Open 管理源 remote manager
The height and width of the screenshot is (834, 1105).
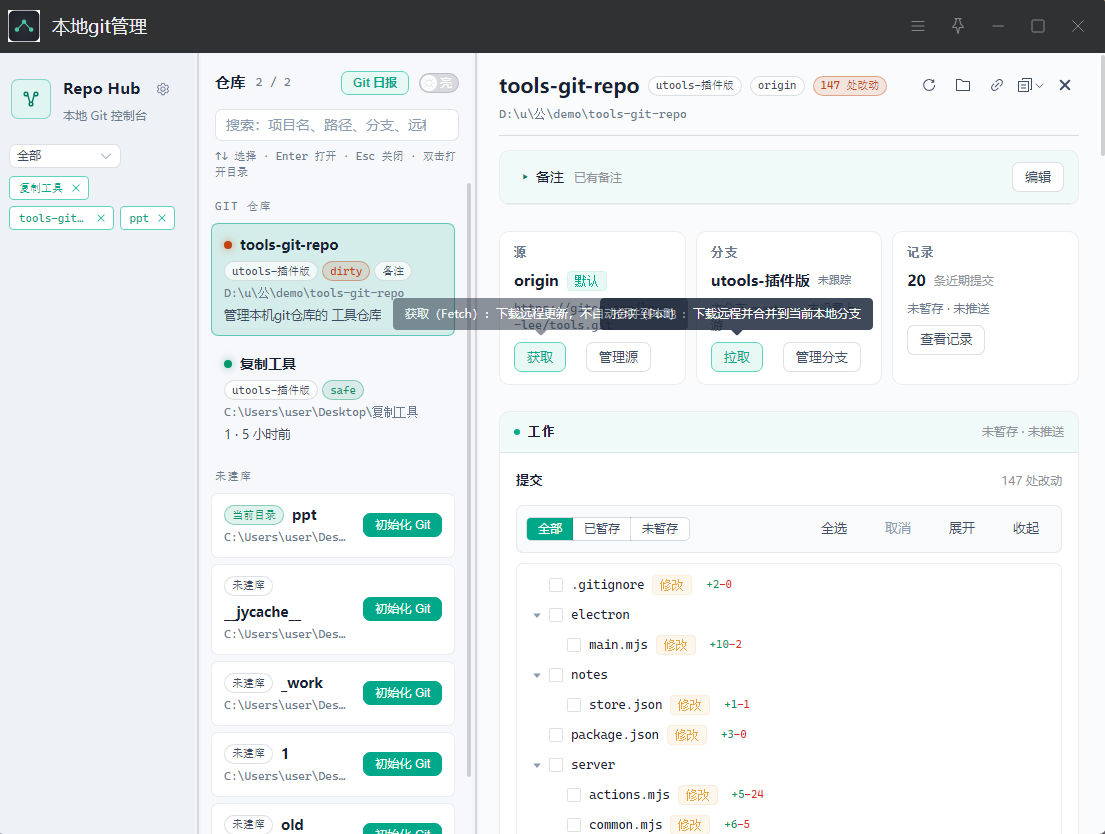618,357
